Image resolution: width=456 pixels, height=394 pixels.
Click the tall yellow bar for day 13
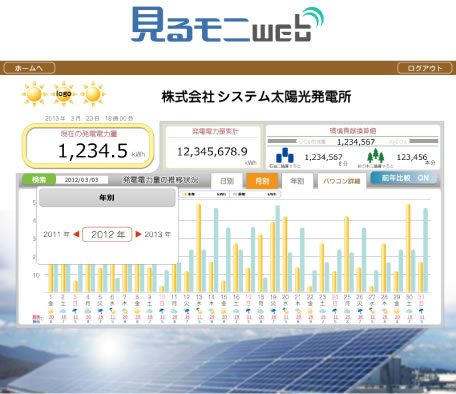[x=199, y=248]
